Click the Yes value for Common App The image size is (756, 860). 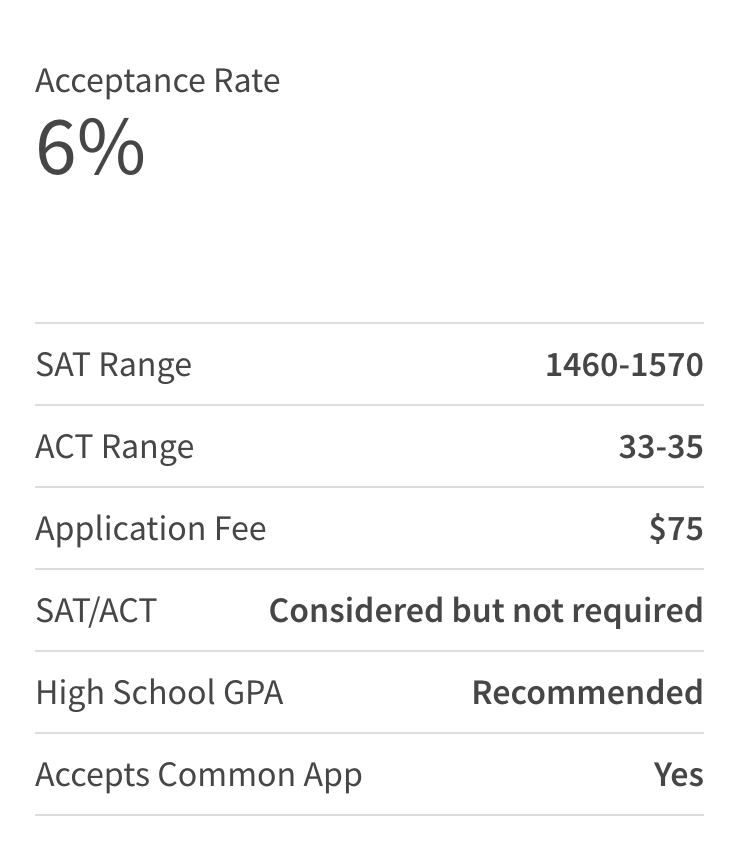coord(679,775)
